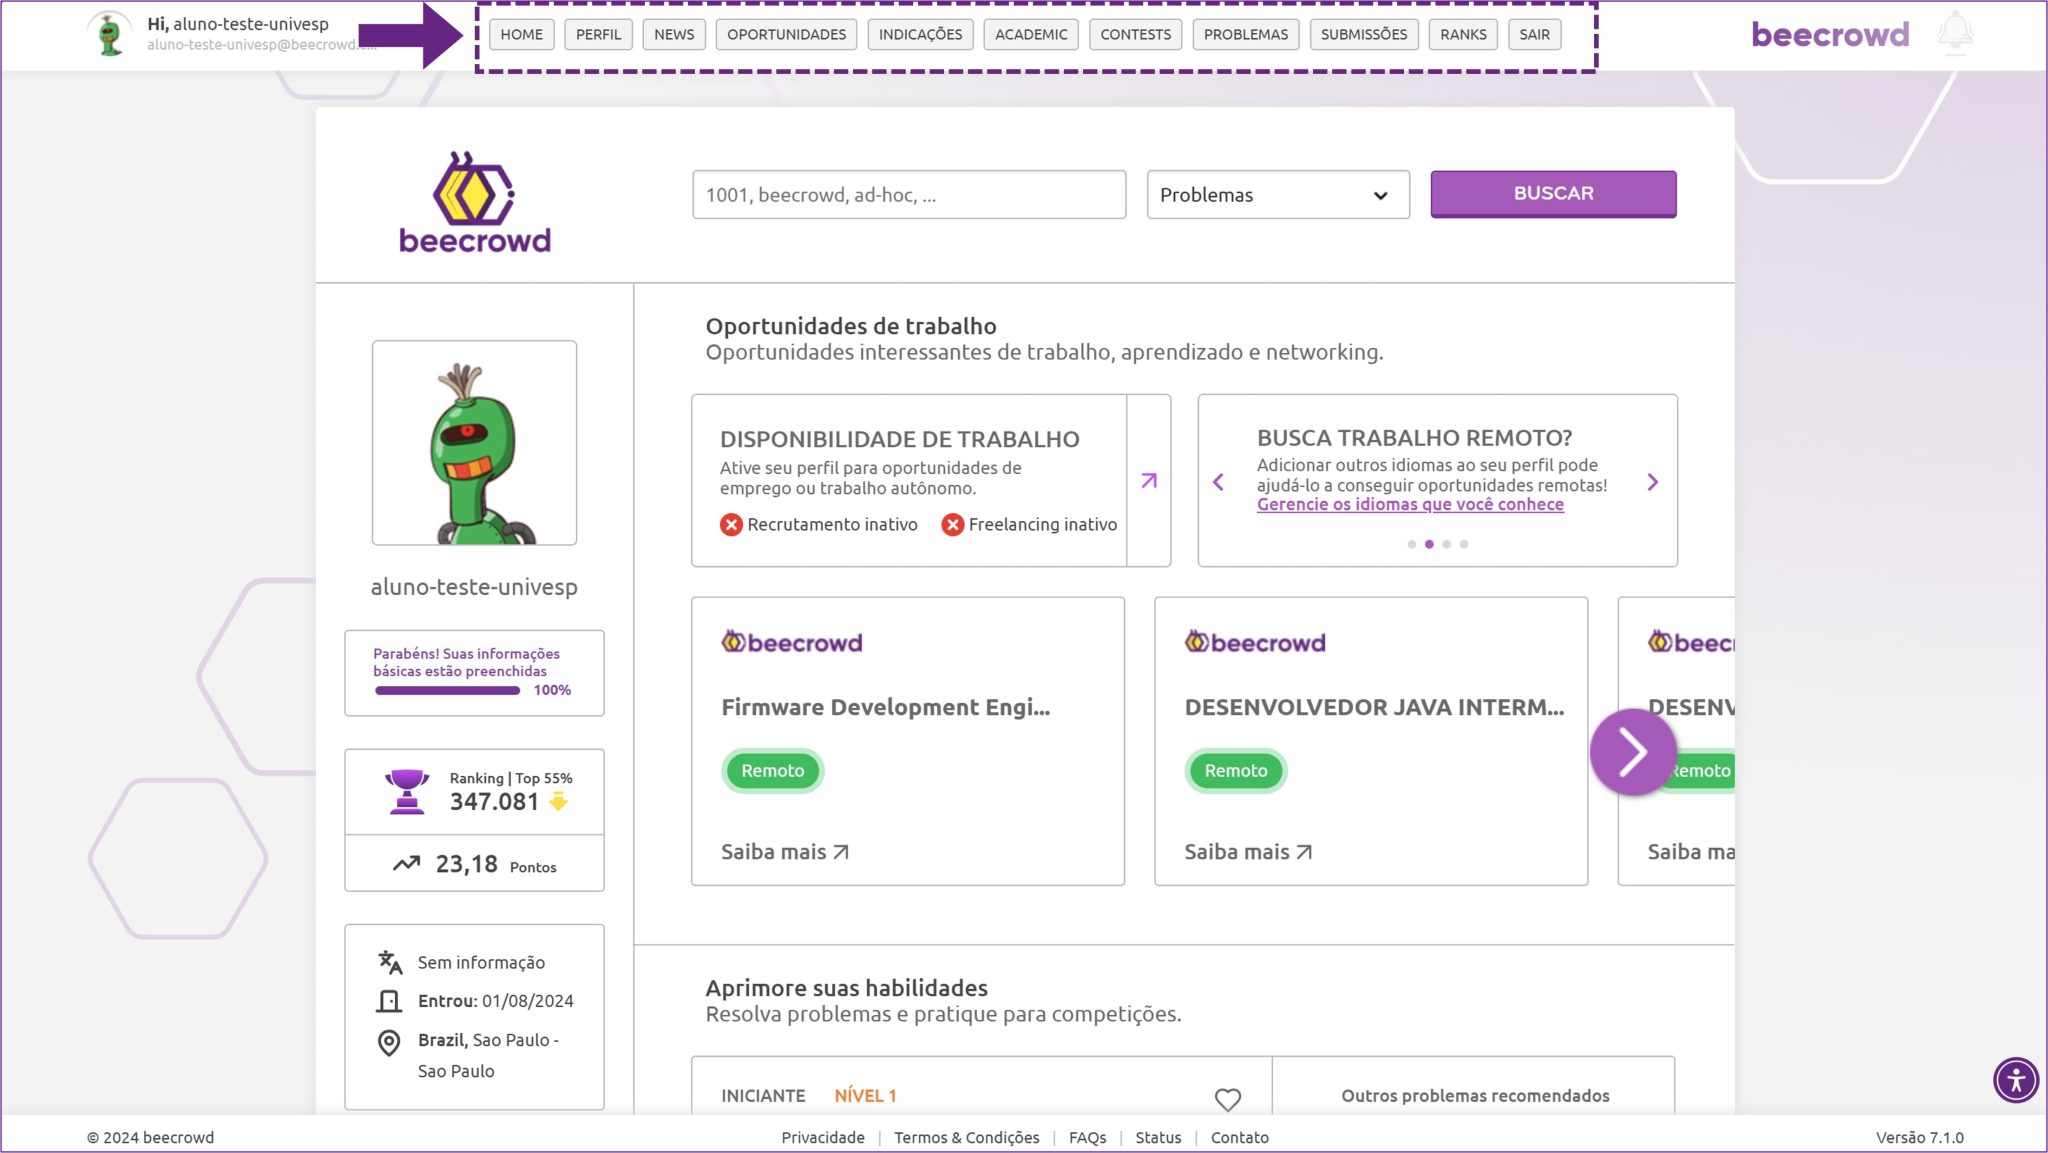Click the large robot profile picture
2048x1153 pixels.
pyautogui.click(x=474, y=443)
